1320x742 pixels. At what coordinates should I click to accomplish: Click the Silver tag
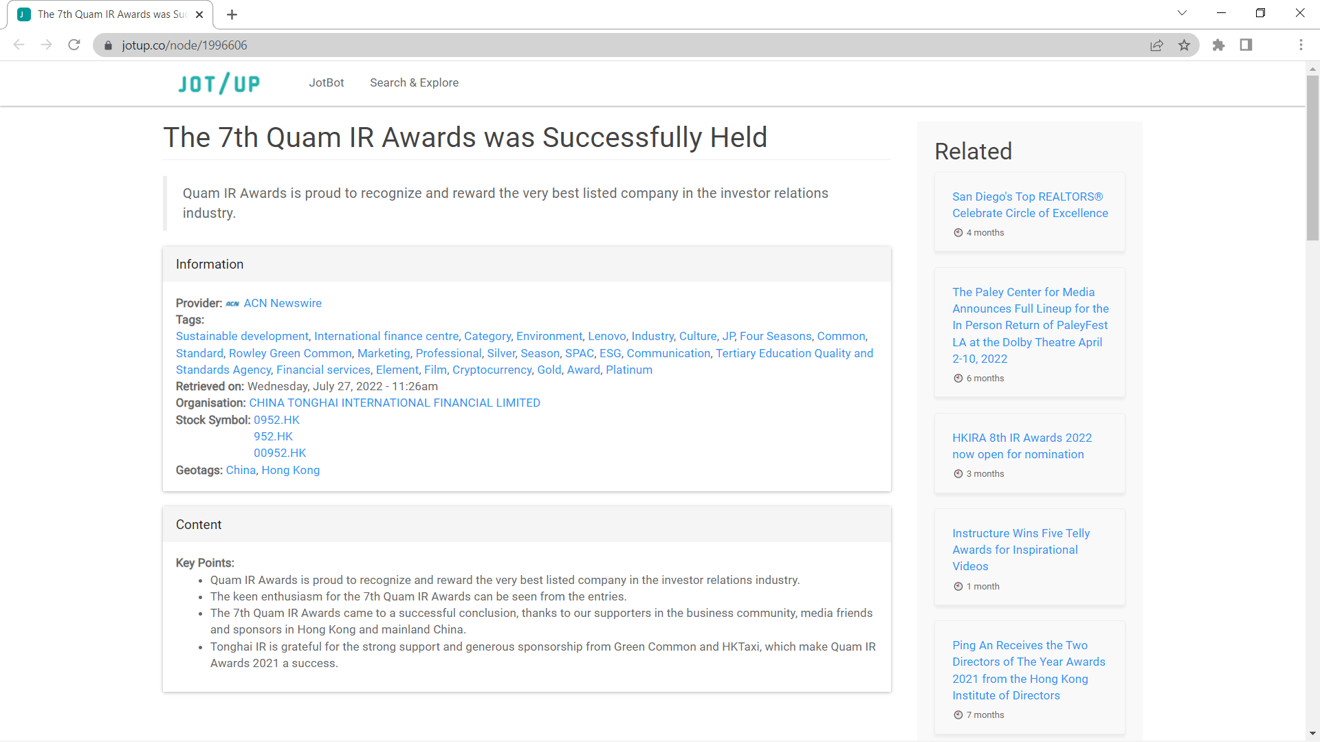(x=501, y=353)
